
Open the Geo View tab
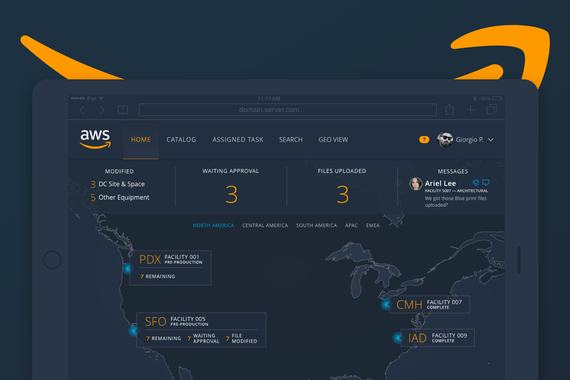(x=333, y=140)
